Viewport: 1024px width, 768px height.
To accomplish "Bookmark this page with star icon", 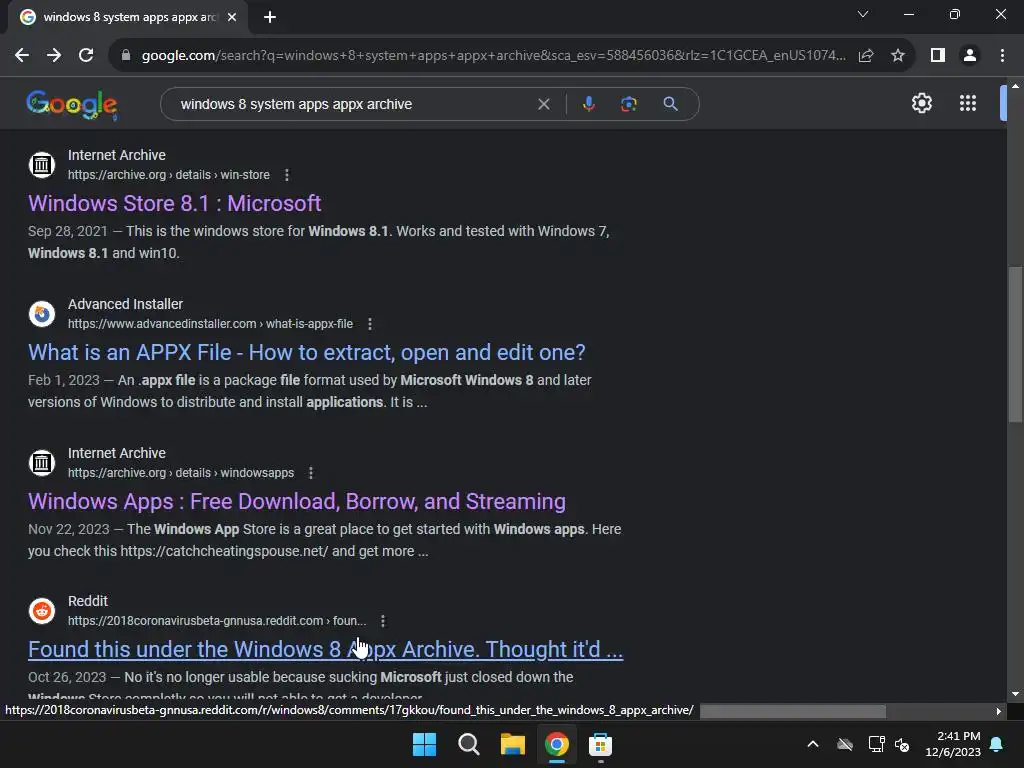I will pos(898,56).
